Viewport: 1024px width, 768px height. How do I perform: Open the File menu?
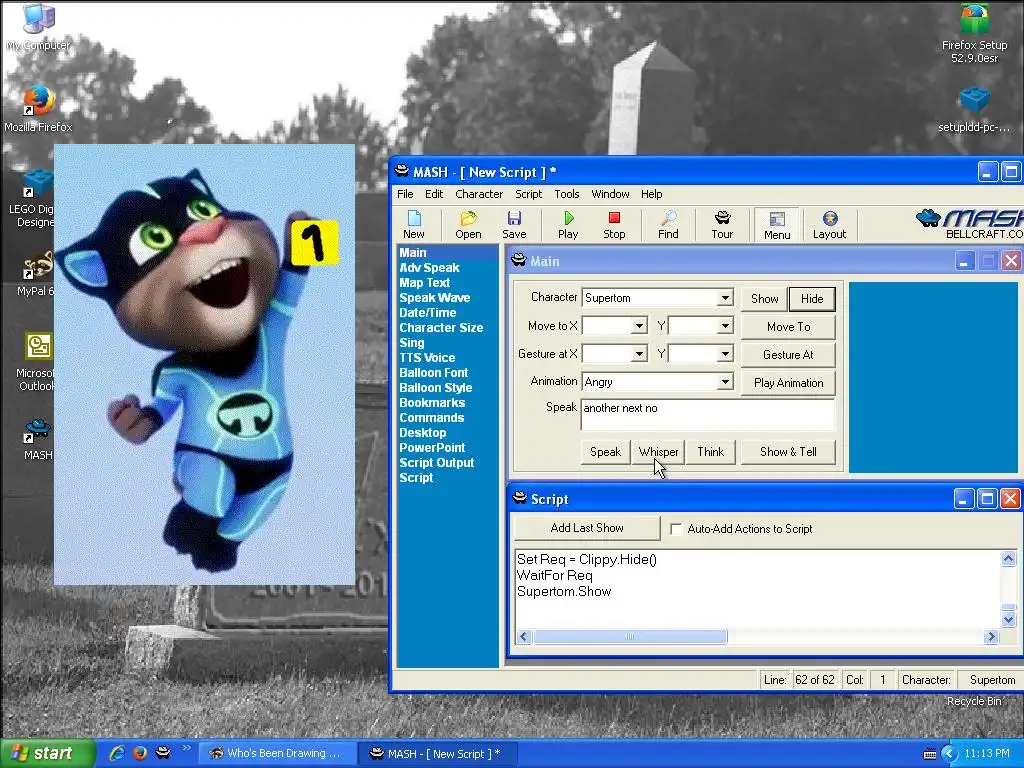click(405, 194)
